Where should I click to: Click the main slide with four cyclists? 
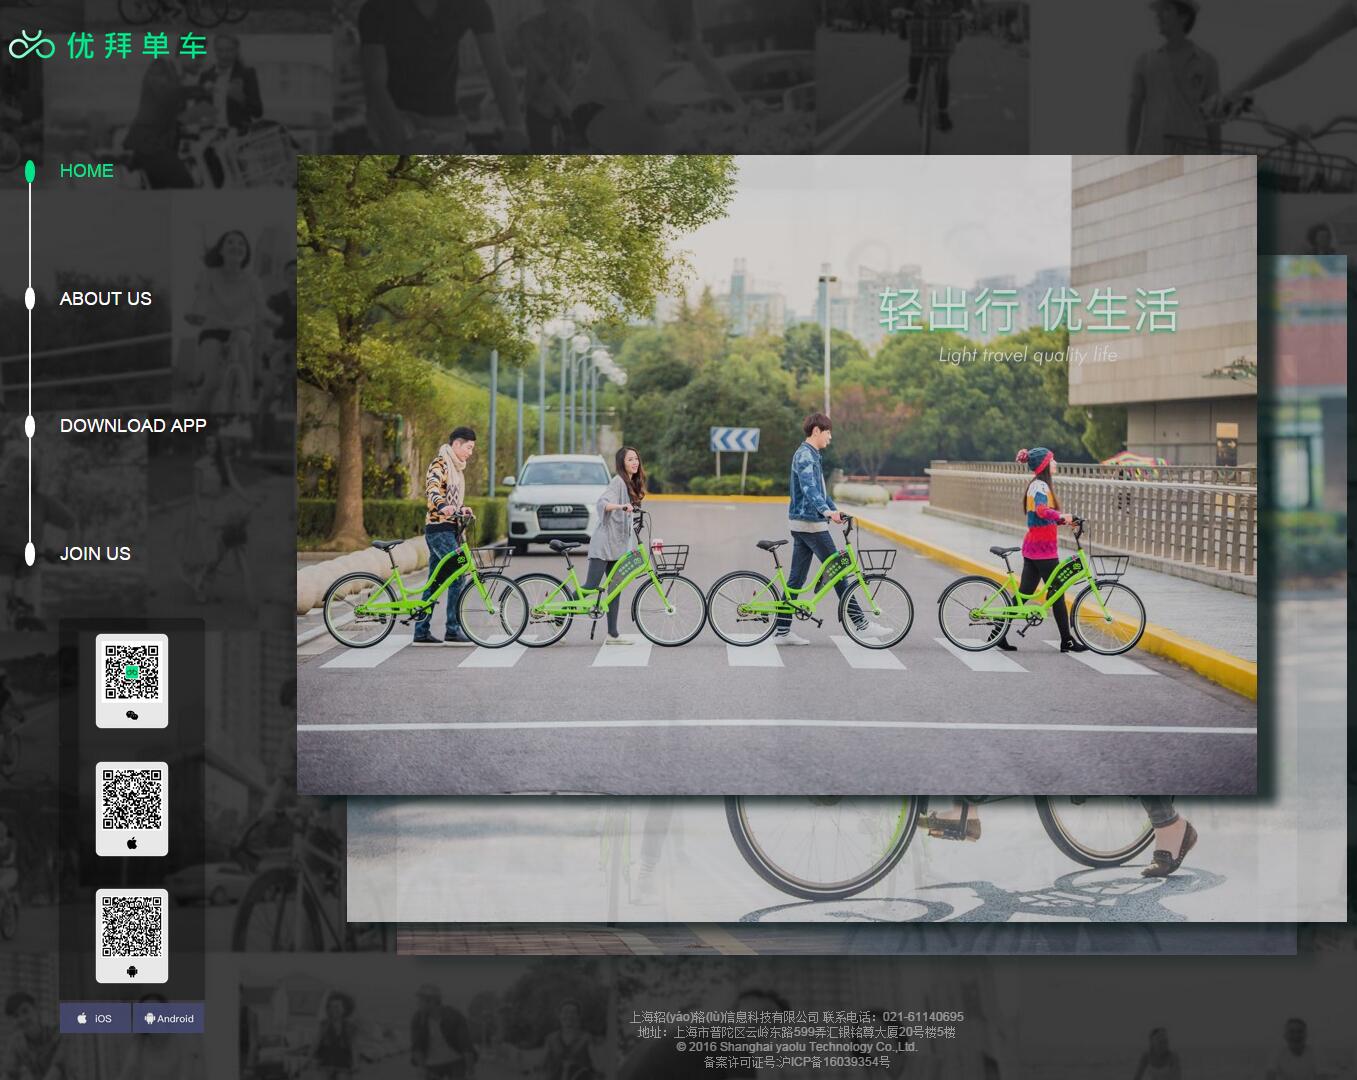tap(776, 474)
